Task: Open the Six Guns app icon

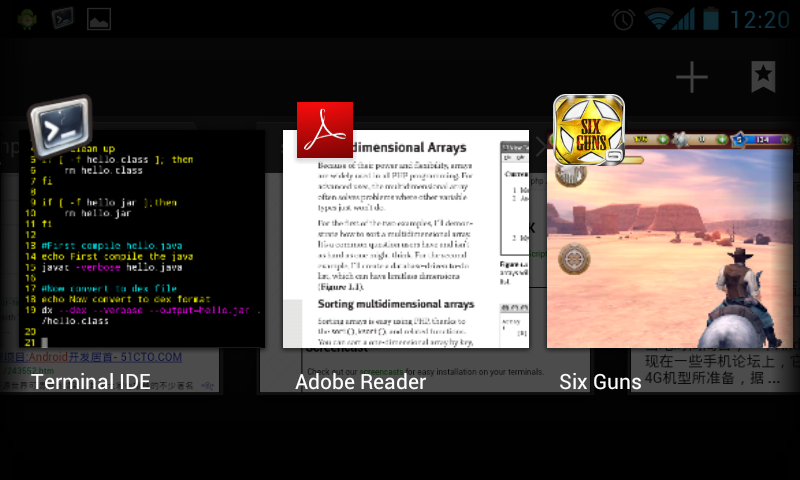Action: pyautogui.click(x=589, y=130)
